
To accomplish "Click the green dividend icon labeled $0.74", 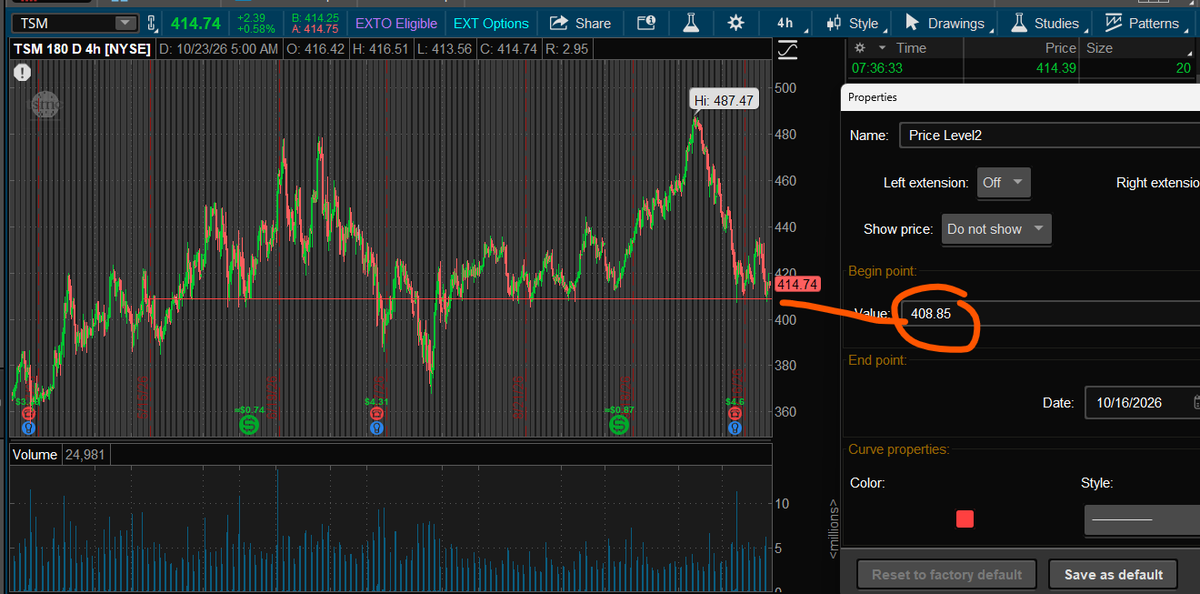I will tap(248, 426).
